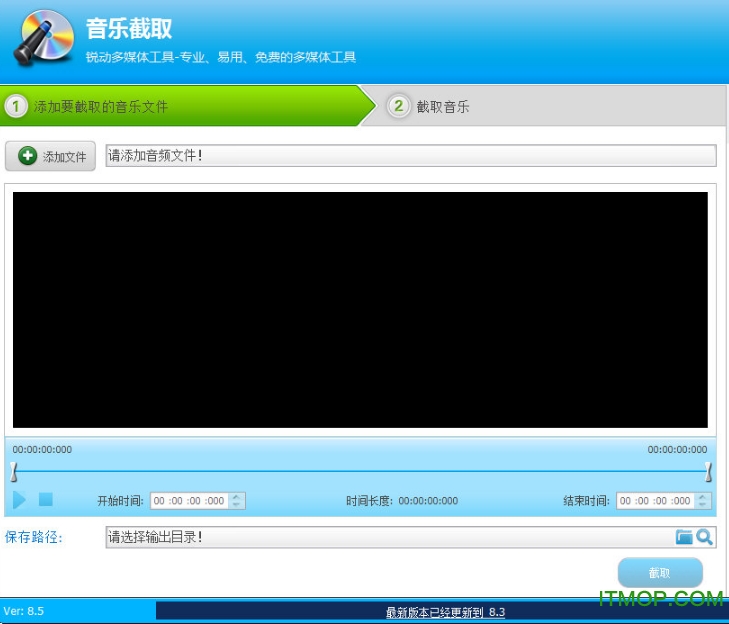Click the black audio preview area

tap(360, 310)
